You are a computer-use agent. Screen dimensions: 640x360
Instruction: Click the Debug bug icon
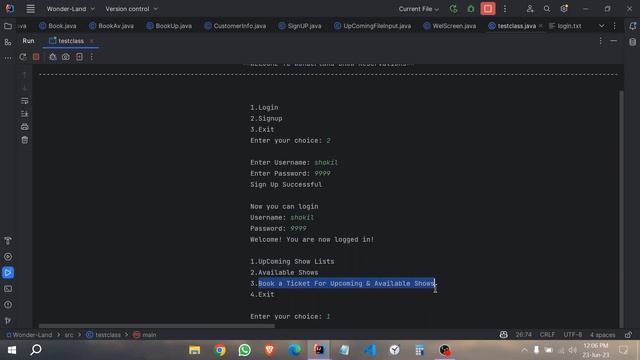[x=471, y=9]
